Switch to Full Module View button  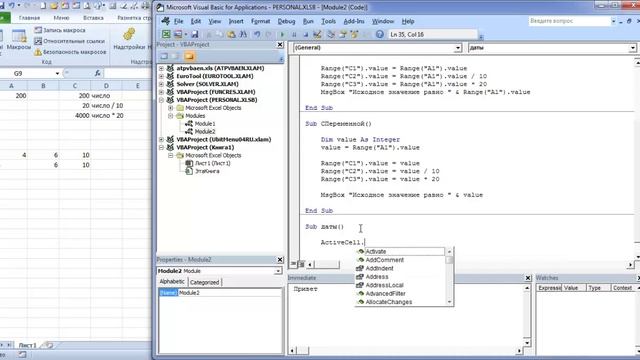tap(302, 264)
